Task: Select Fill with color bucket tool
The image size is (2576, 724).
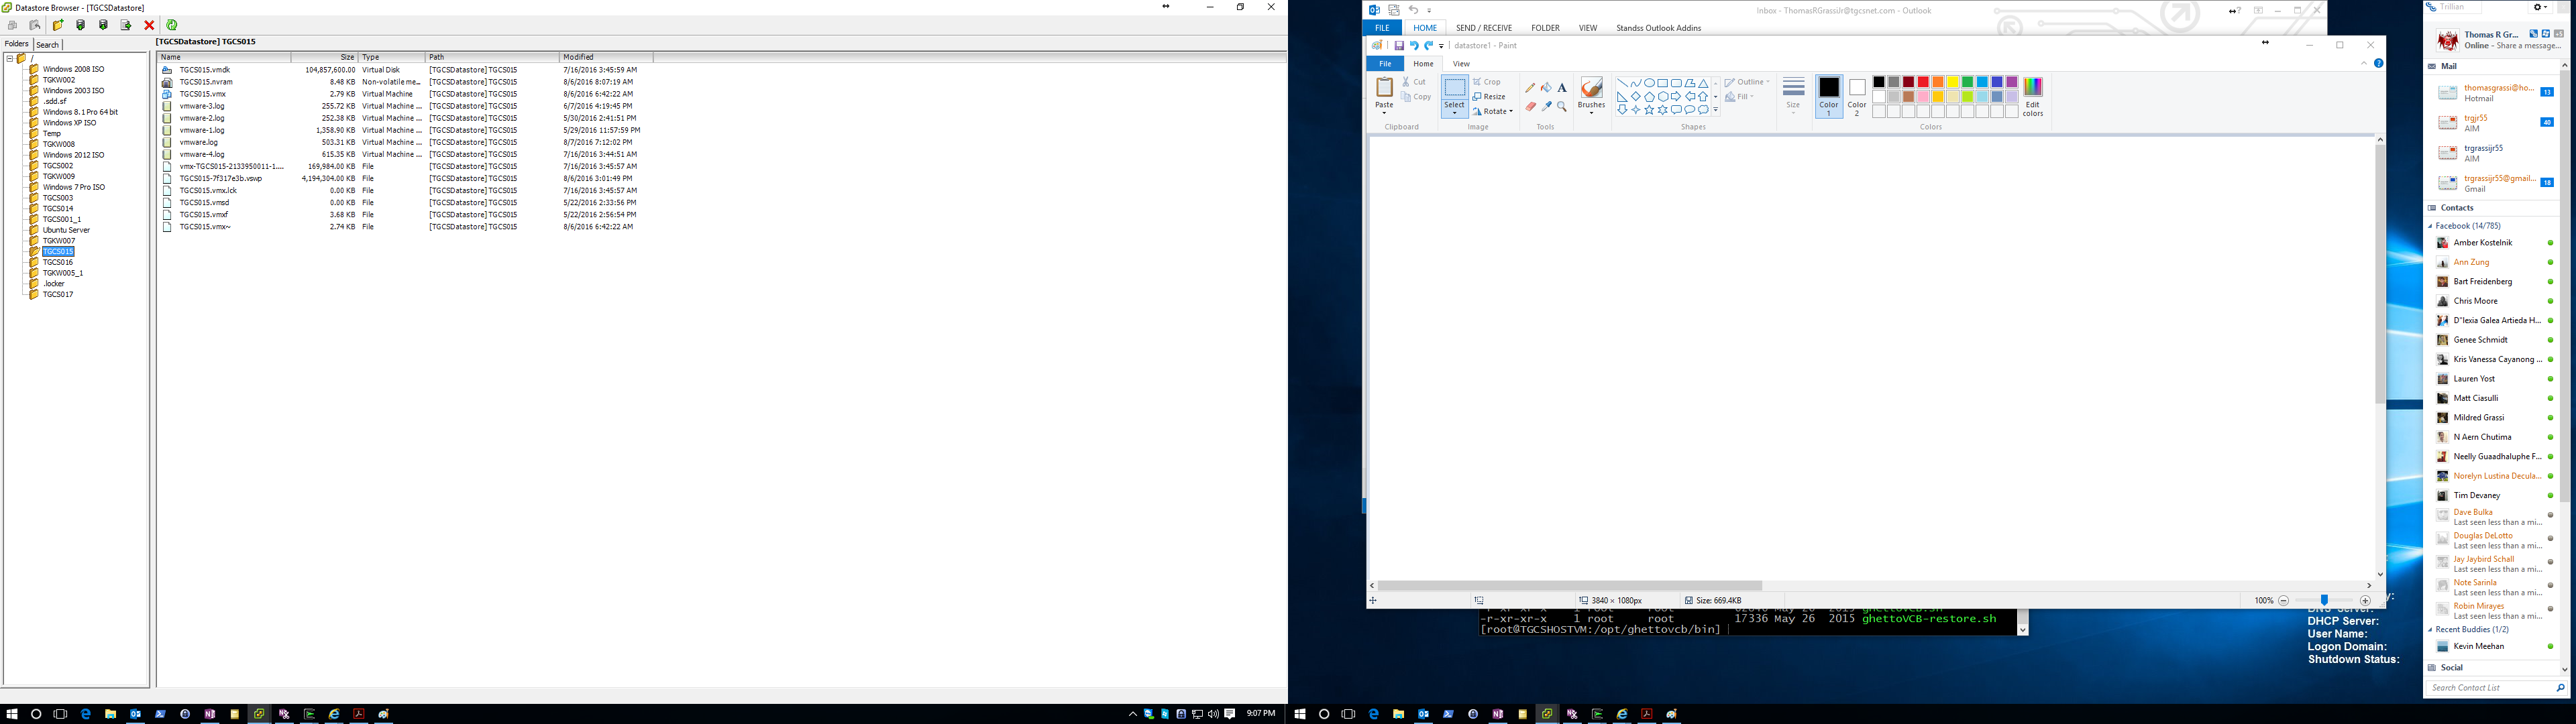Action: point(1546,88)
